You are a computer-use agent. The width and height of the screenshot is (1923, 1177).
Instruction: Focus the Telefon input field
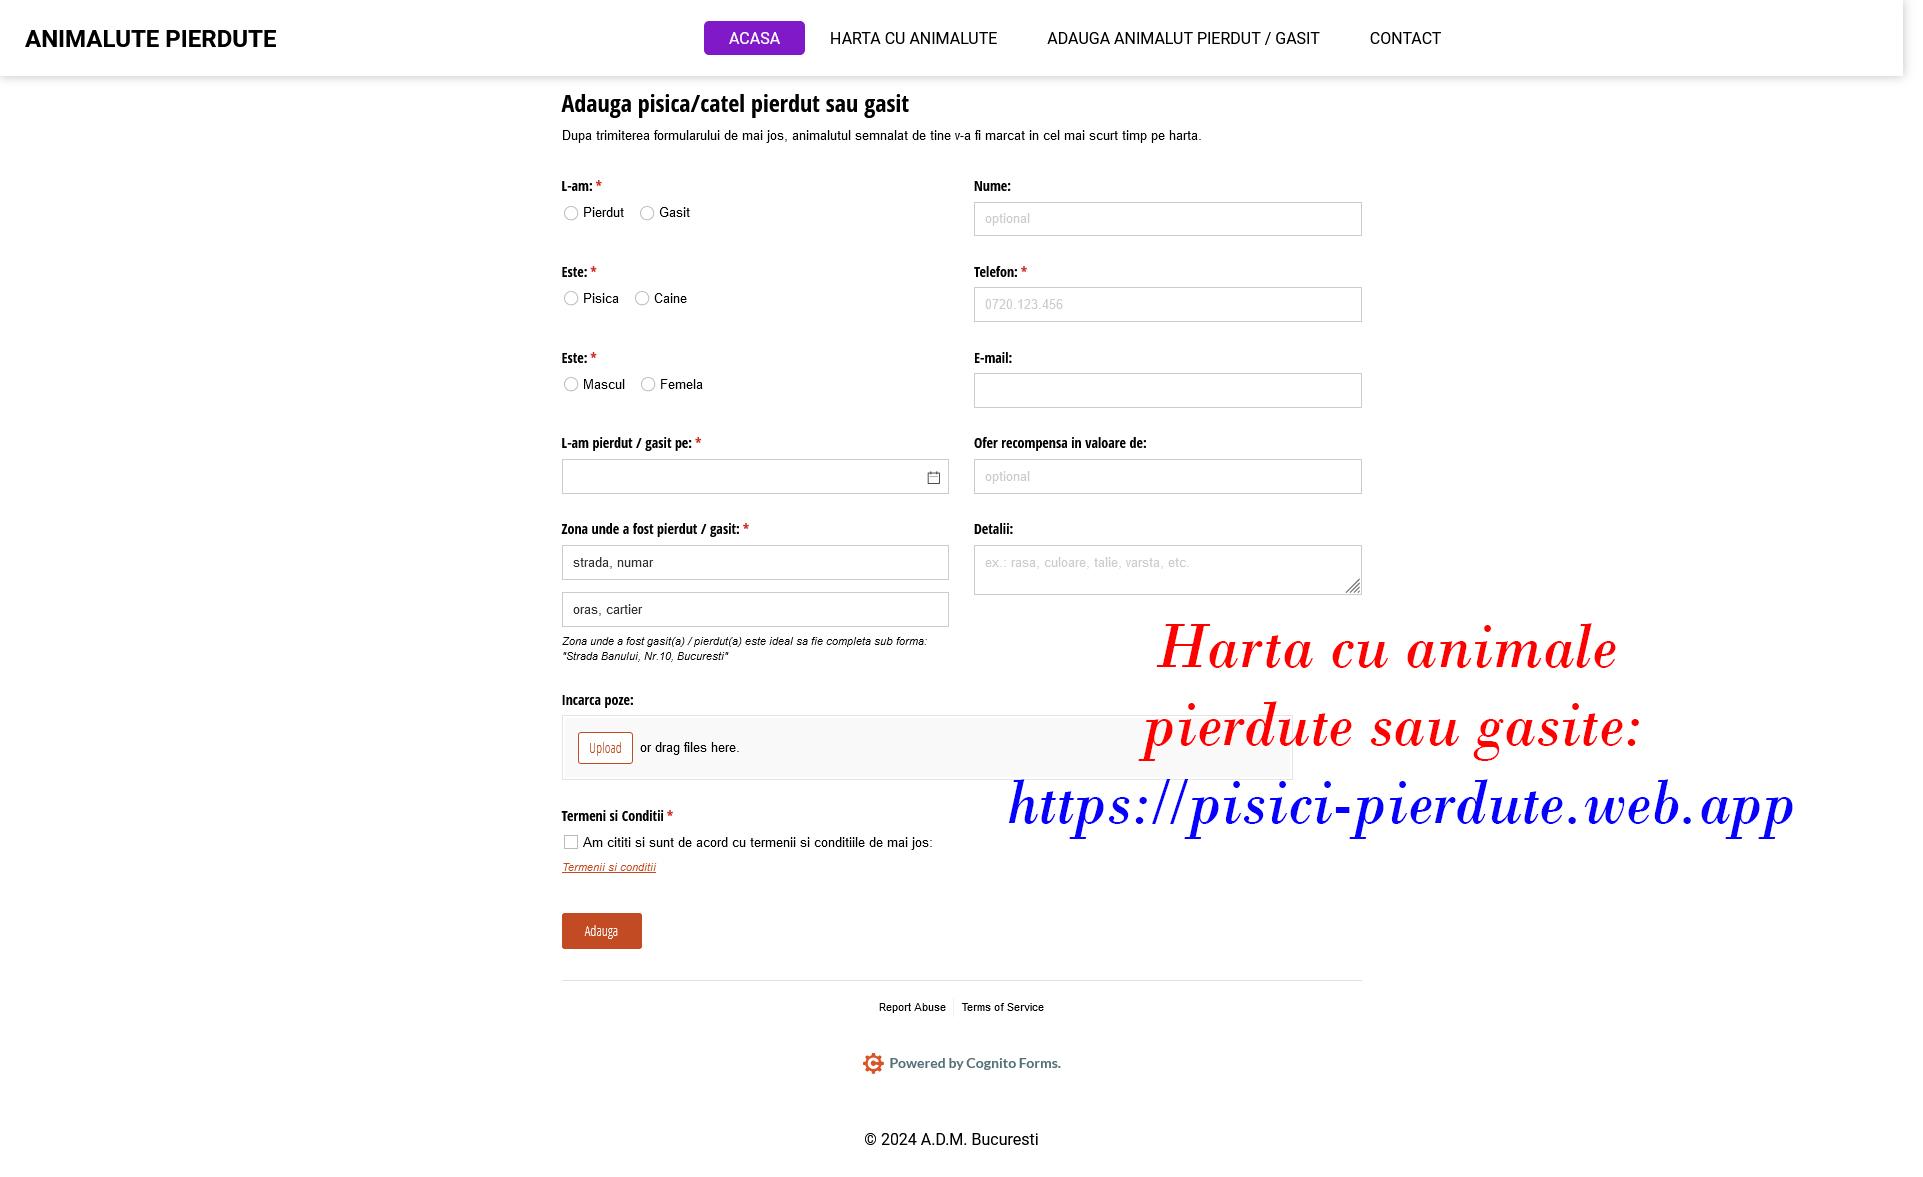click(1166, 305)
